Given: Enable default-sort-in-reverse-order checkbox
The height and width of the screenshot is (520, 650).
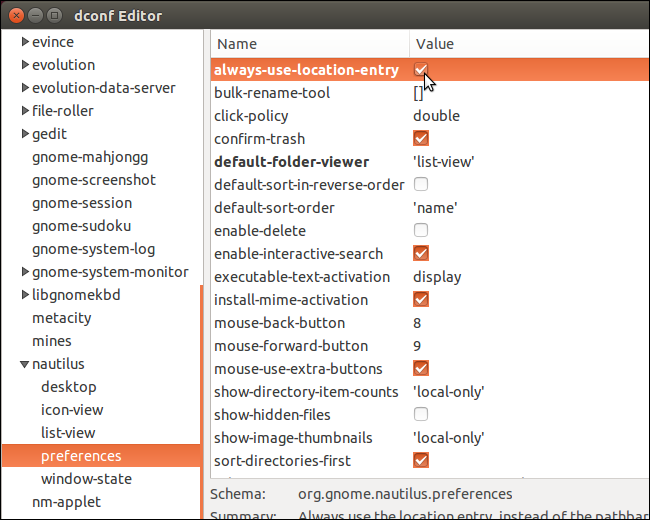Looking at the screenshot, I should coord(420,184).
